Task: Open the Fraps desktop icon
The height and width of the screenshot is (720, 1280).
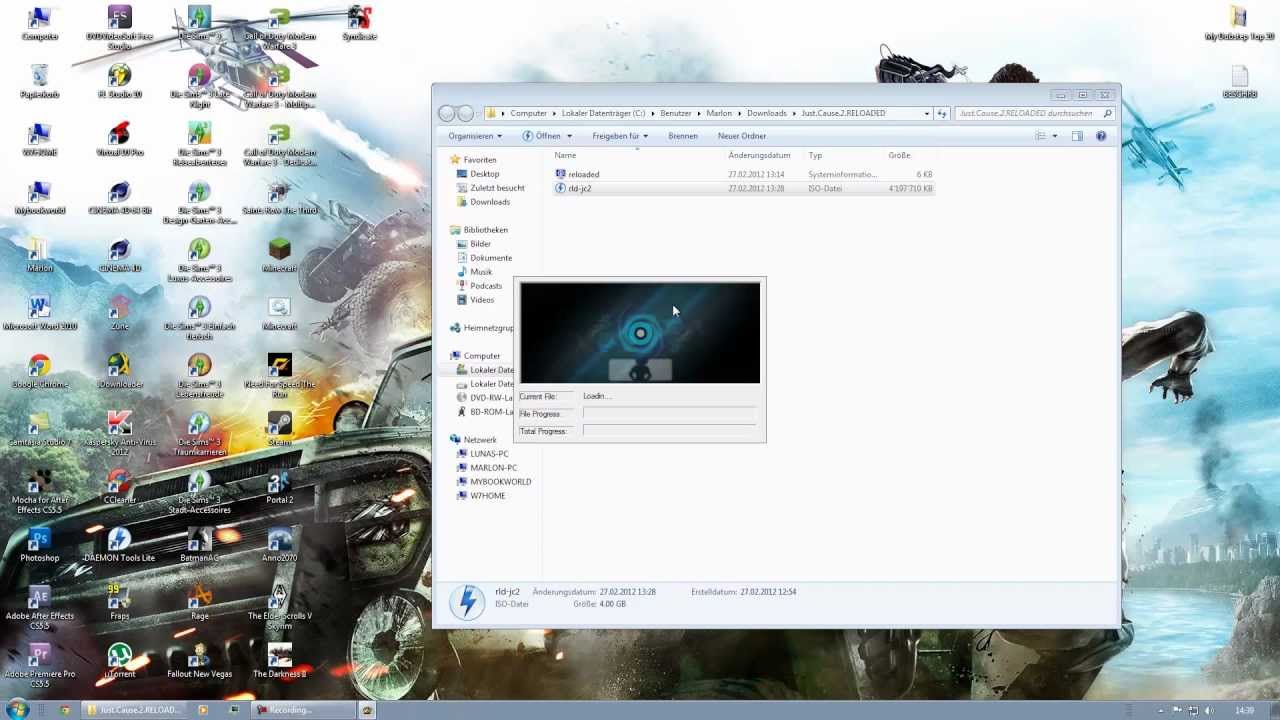Action: pyautogui.click(x=119, y=603)
